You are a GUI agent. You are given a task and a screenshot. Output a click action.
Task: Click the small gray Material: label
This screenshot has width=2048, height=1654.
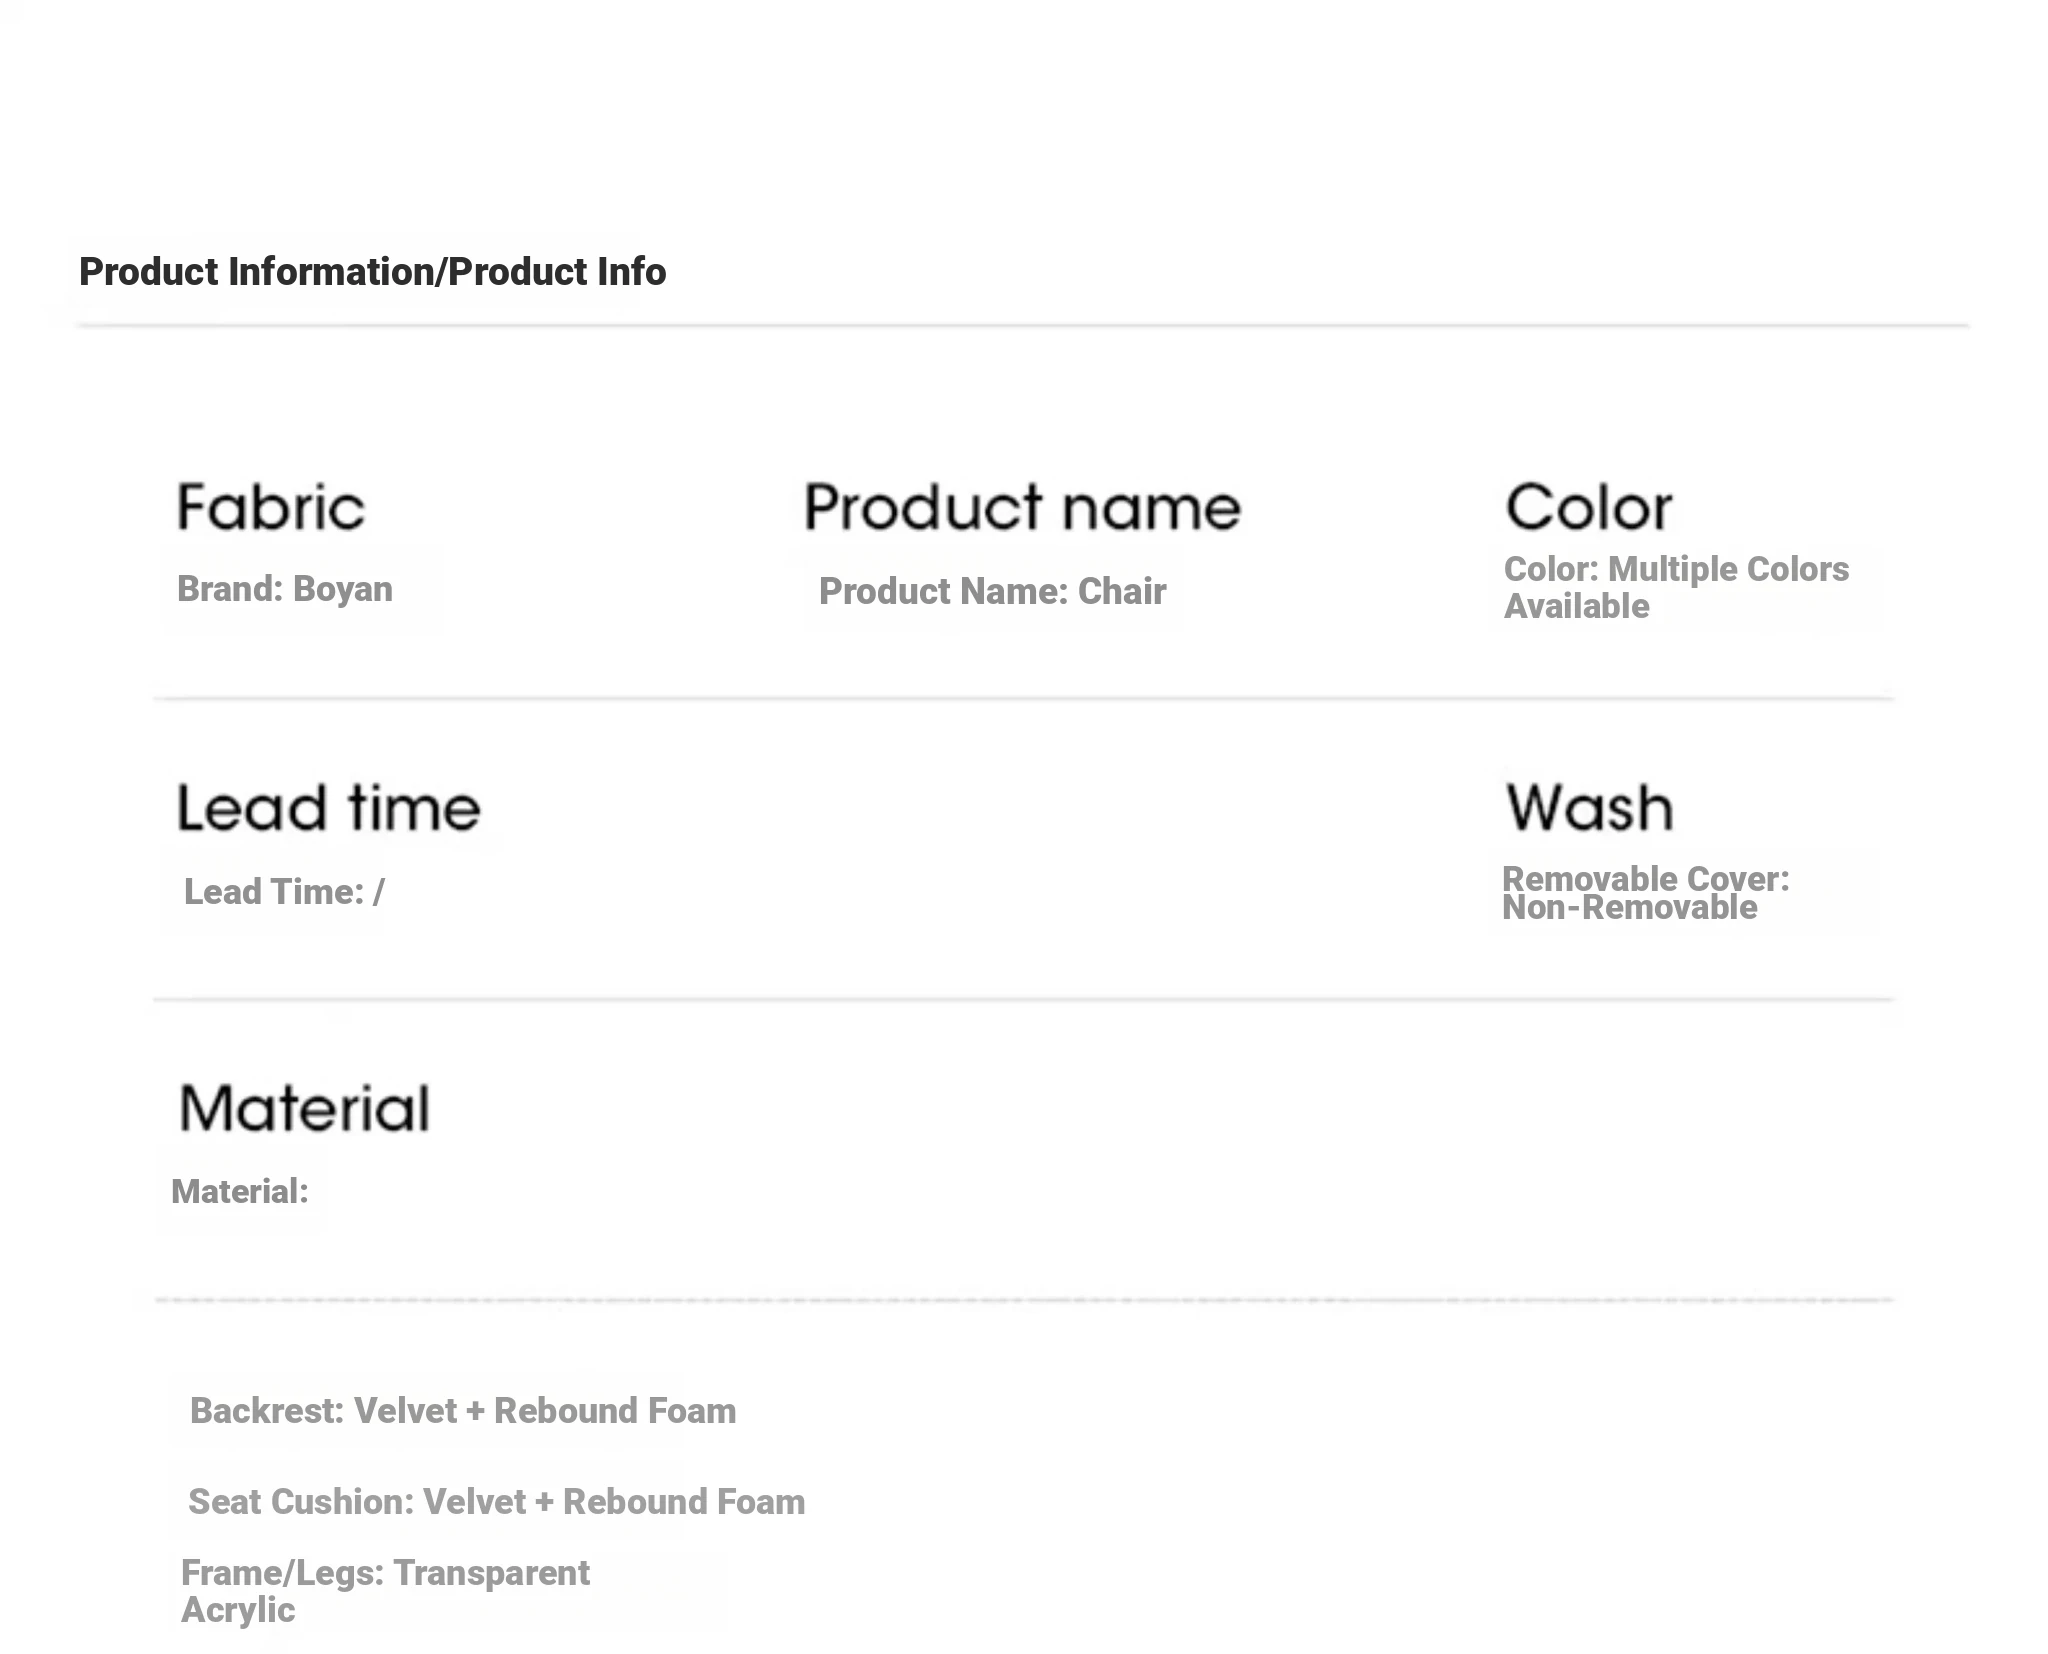click(240, 1191)
